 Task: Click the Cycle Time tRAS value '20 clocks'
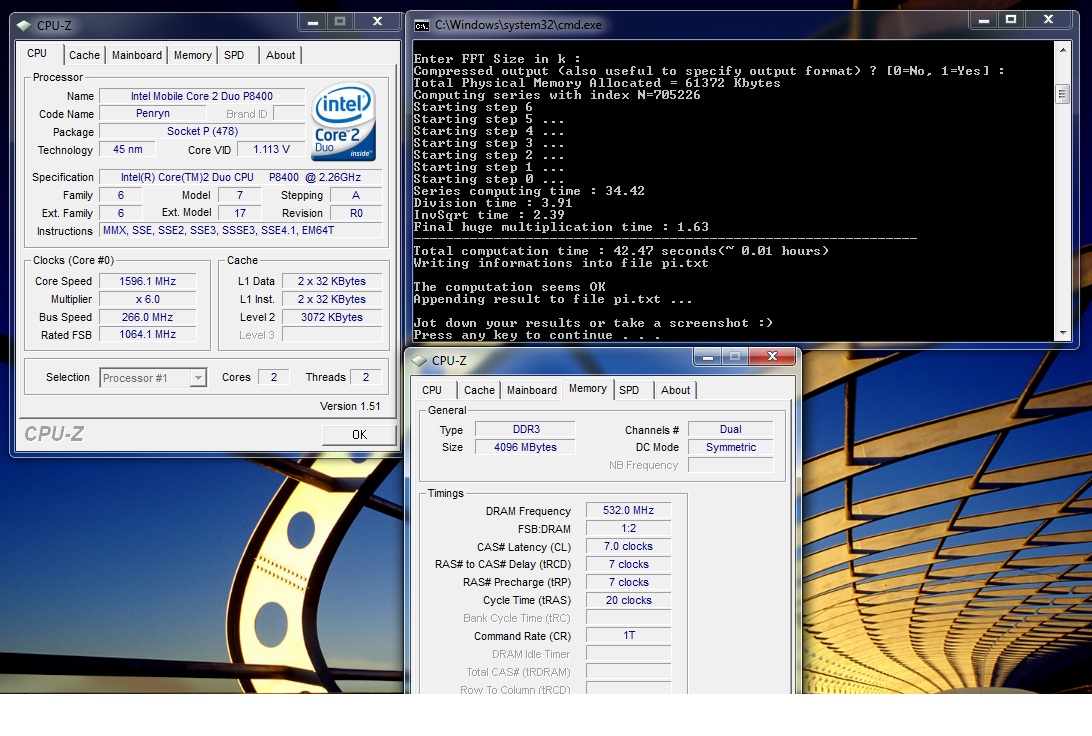click(x=629, y=600)
